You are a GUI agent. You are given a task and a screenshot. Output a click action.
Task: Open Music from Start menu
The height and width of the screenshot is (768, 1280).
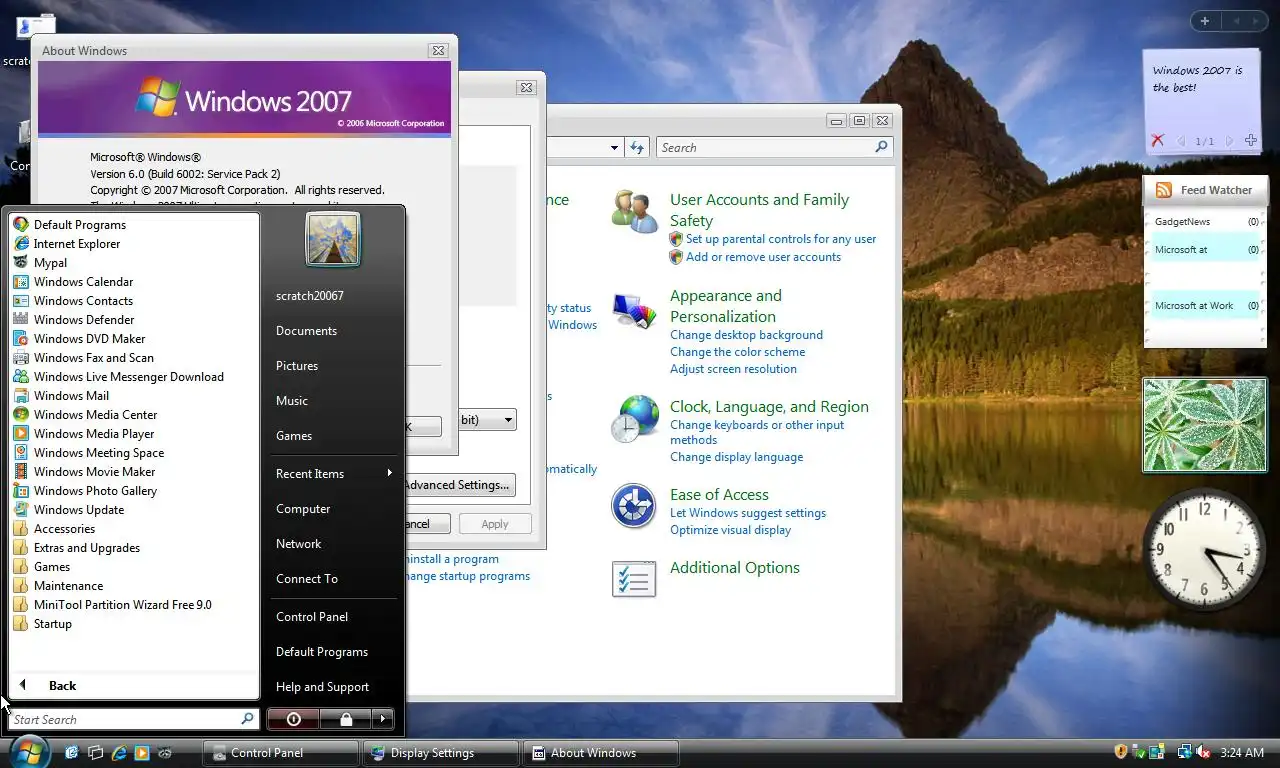tap(292, 401)
